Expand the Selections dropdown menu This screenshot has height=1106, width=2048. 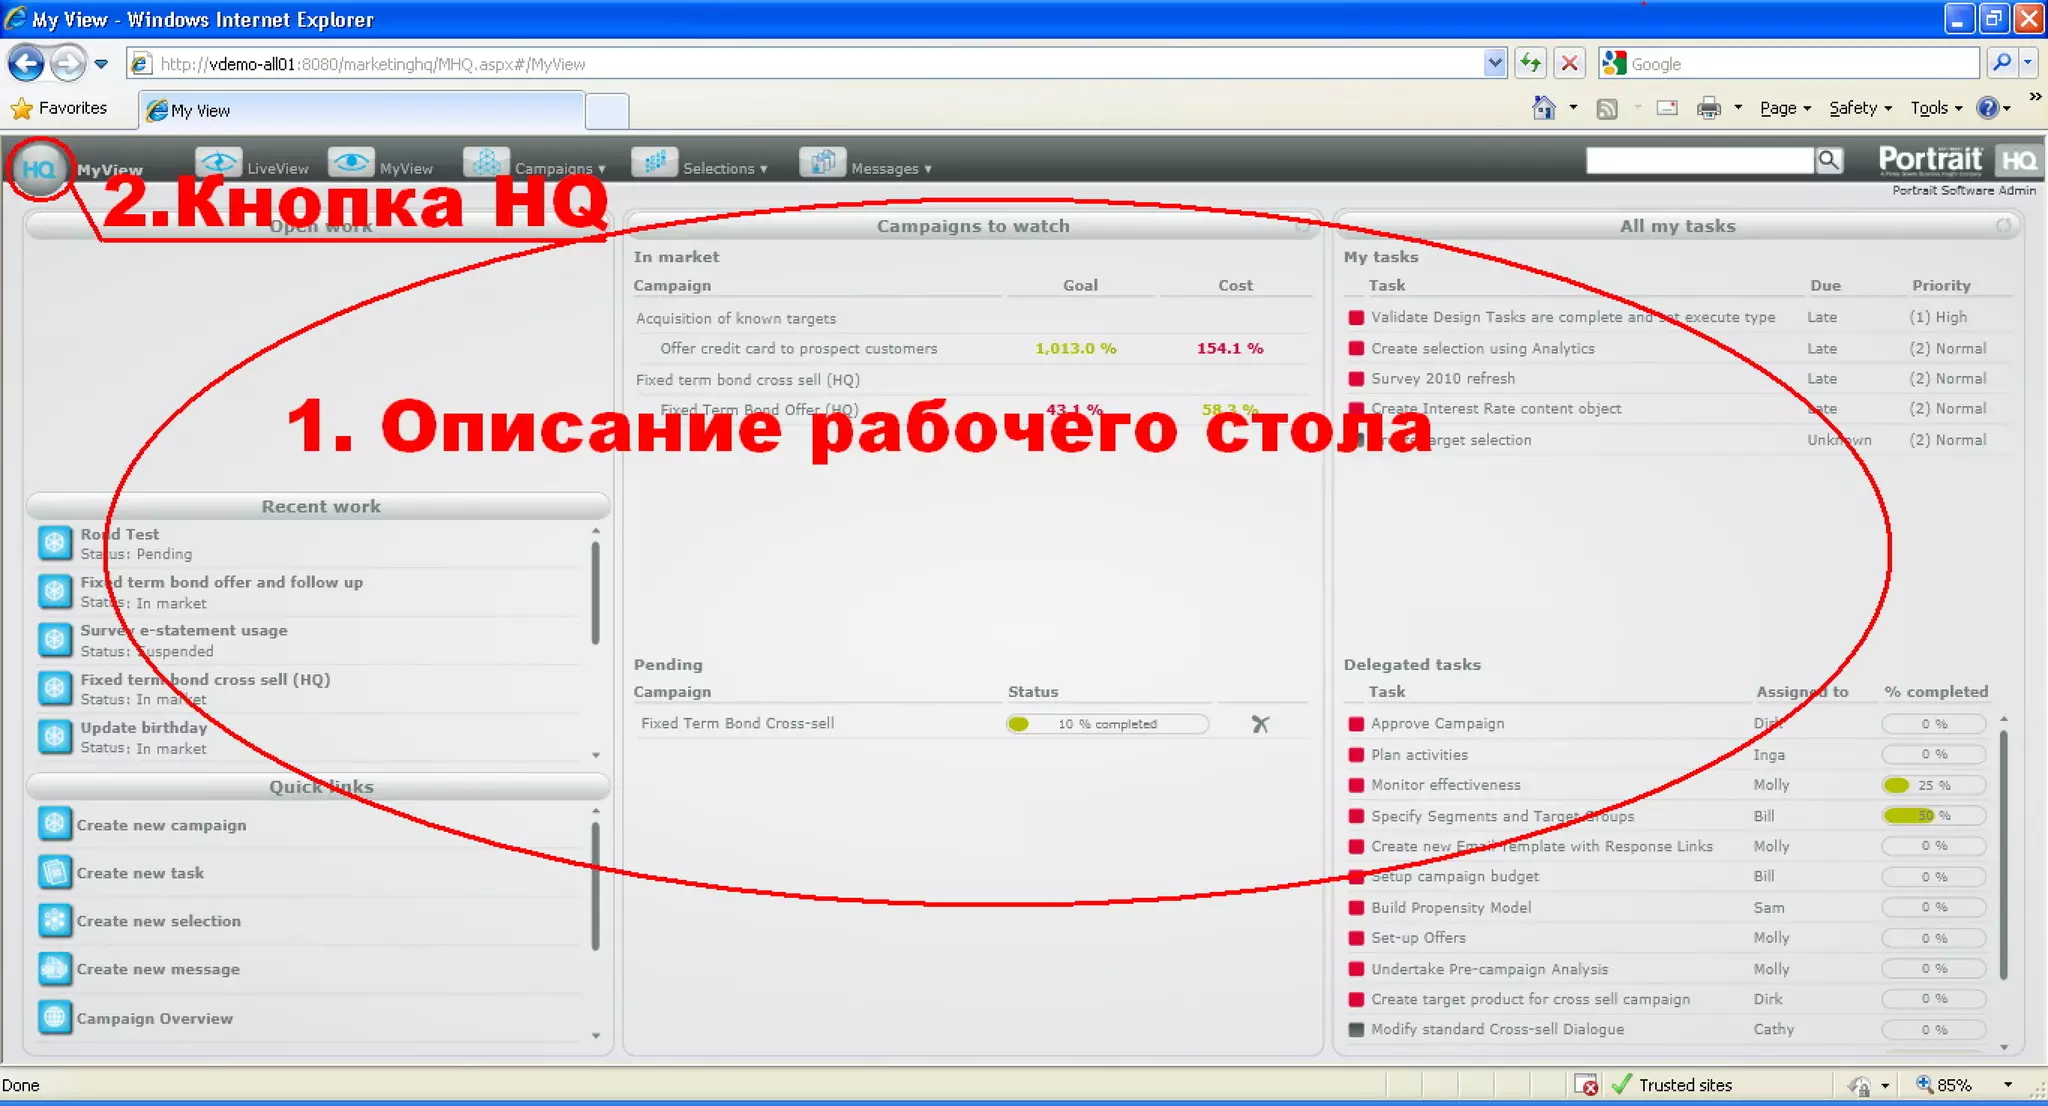pyautogui.click(x=724, y=168)
